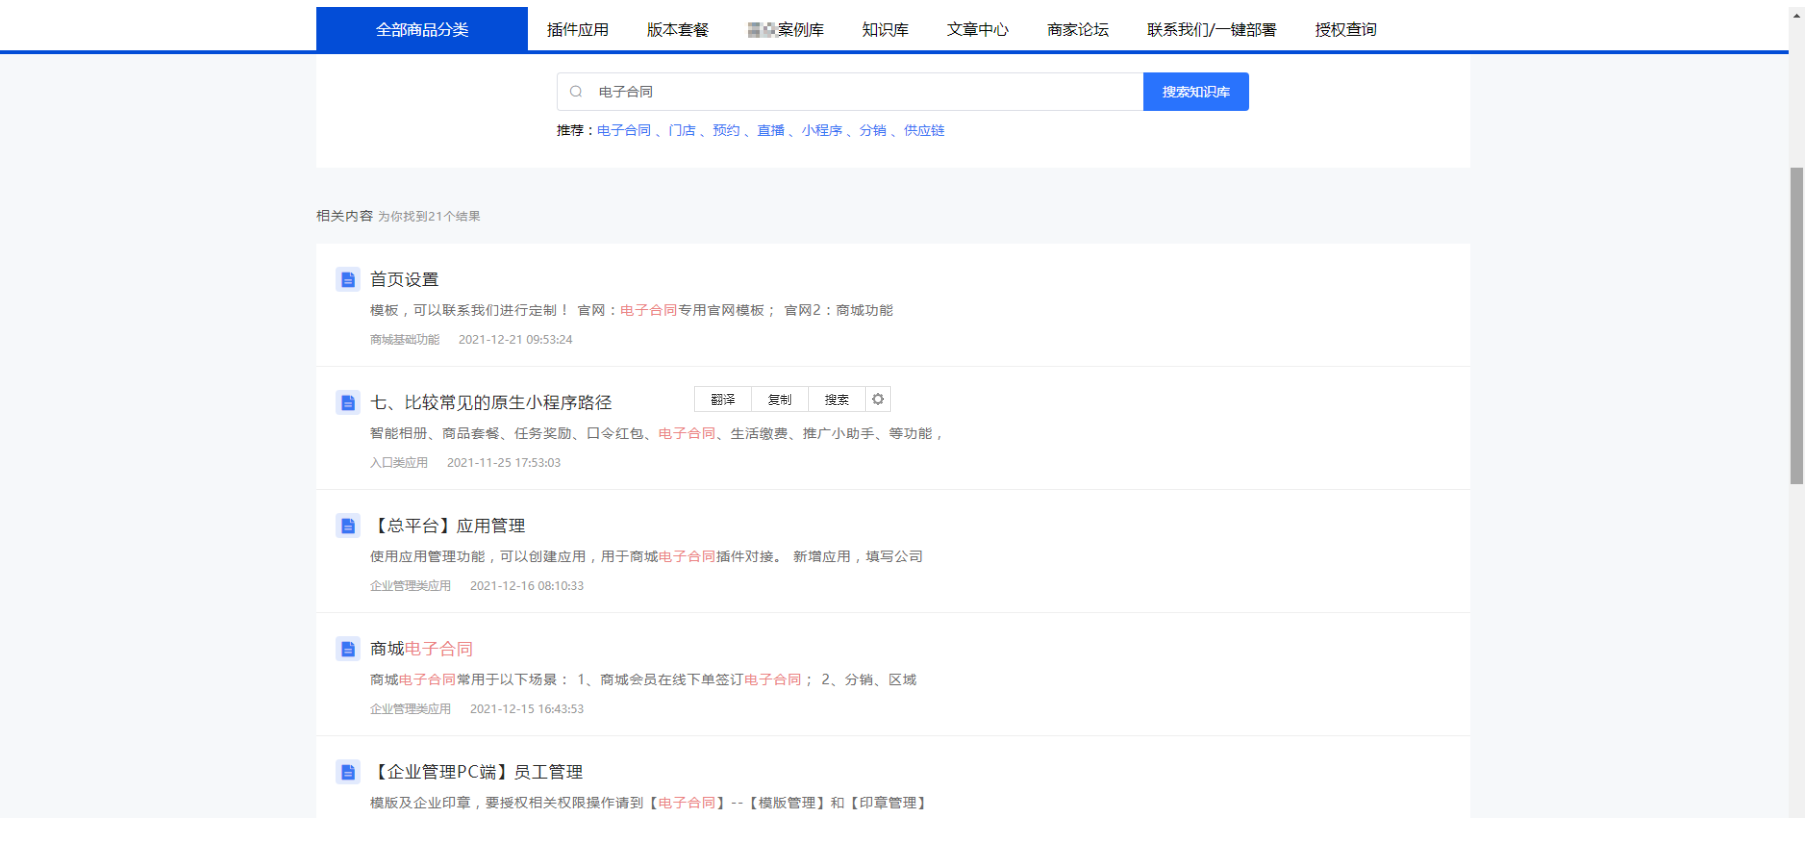
Task: Click document icon beside 七、比较常见的原生小程序路径
Action: tap(347, 403)
